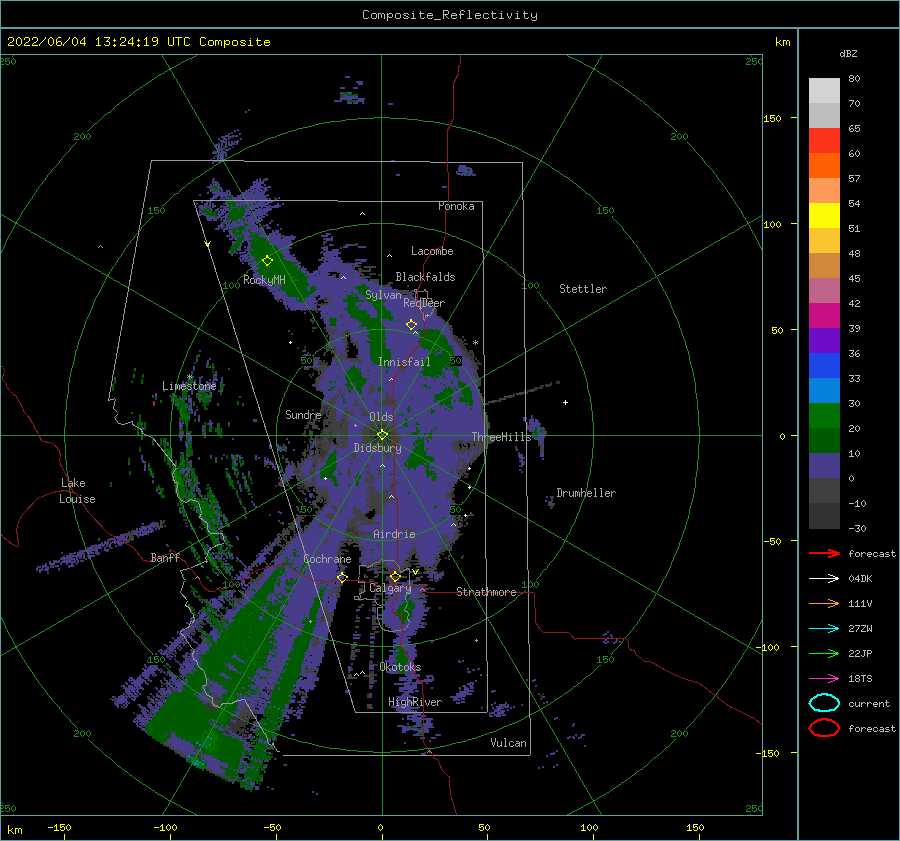Click the white 04DK arrow symbol

[x=824, y=578]
